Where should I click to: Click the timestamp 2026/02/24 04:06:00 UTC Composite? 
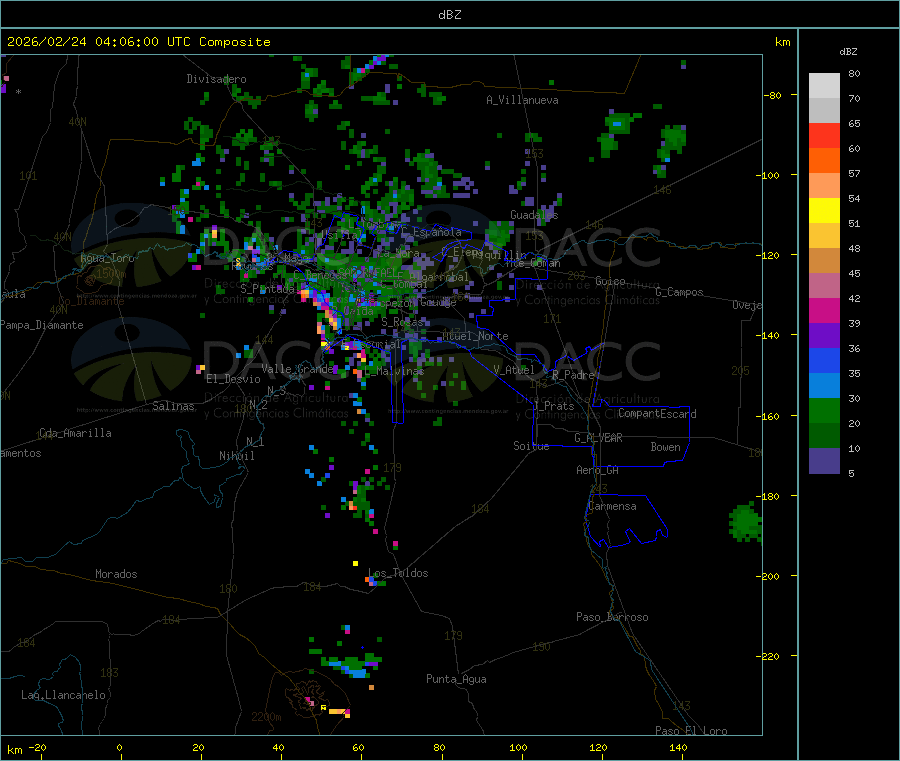point(138,42)
